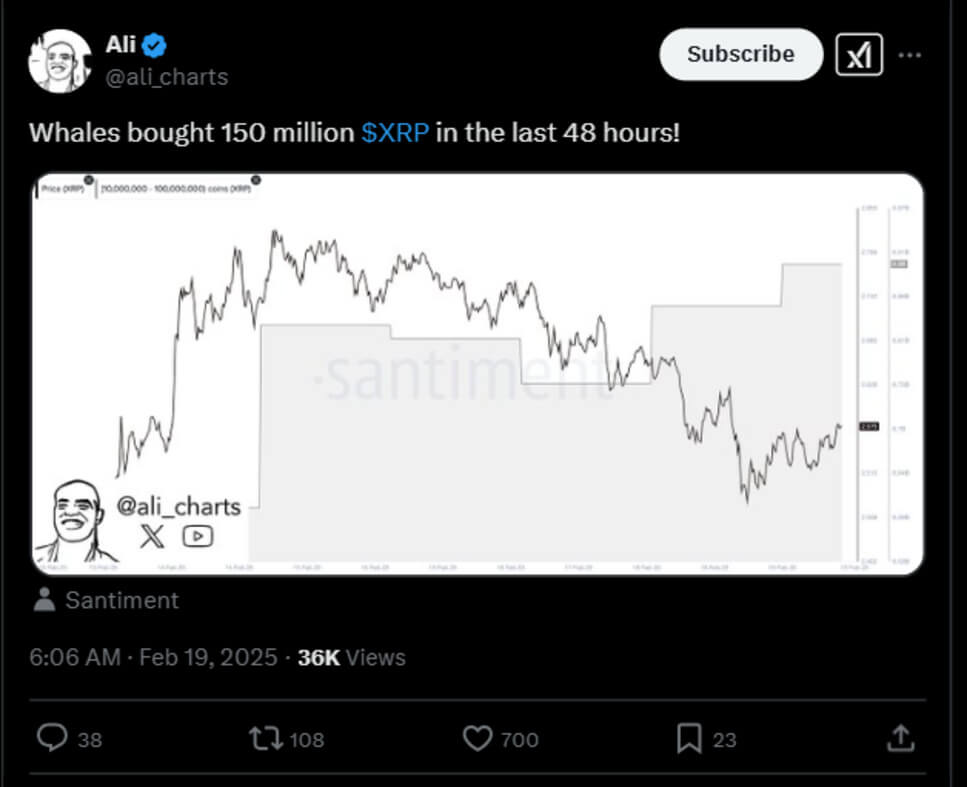This screenshot has height=787, width=967.
Task: Click the black current price marker on chart axis
Action: click(x=869, y=427)
